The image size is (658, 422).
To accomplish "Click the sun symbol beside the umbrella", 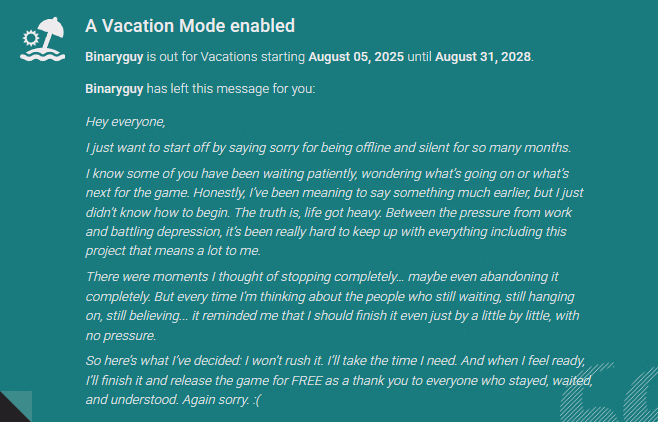I will tap(30, 38).
